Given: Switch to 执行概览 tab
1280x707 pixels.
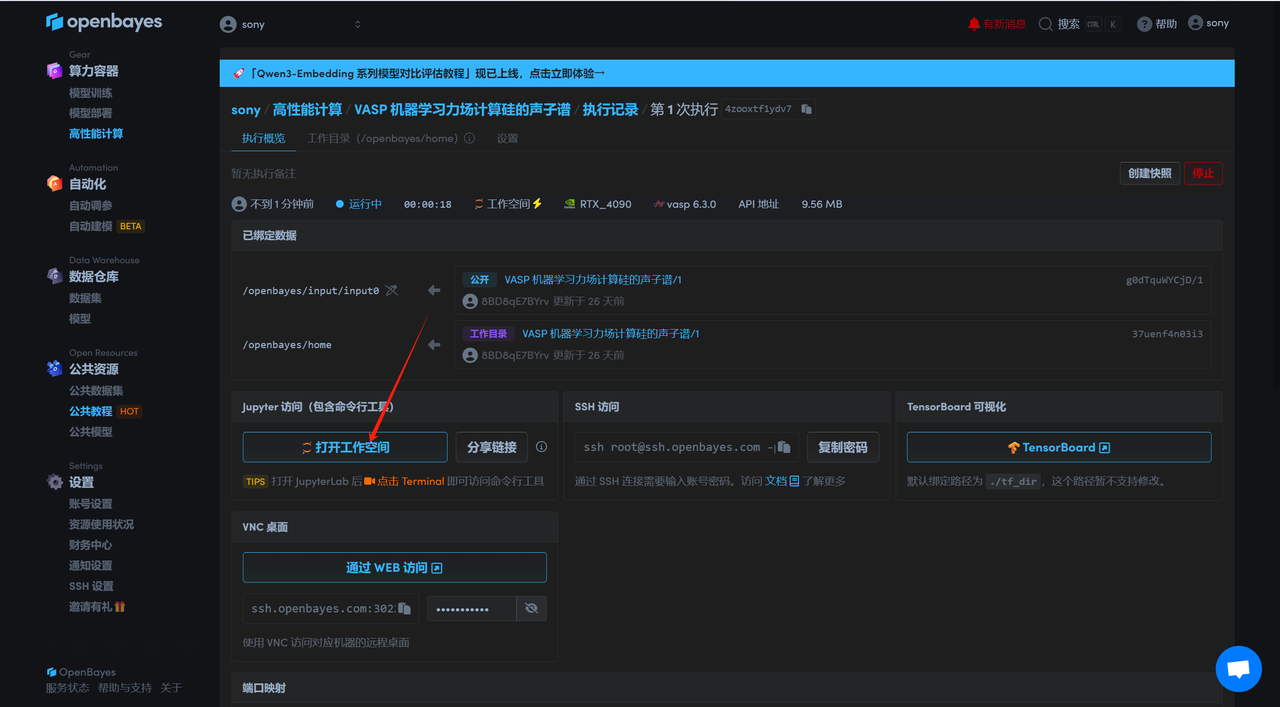Looking at the screenshot, I should pyautogui.click(x=264, y=139).
